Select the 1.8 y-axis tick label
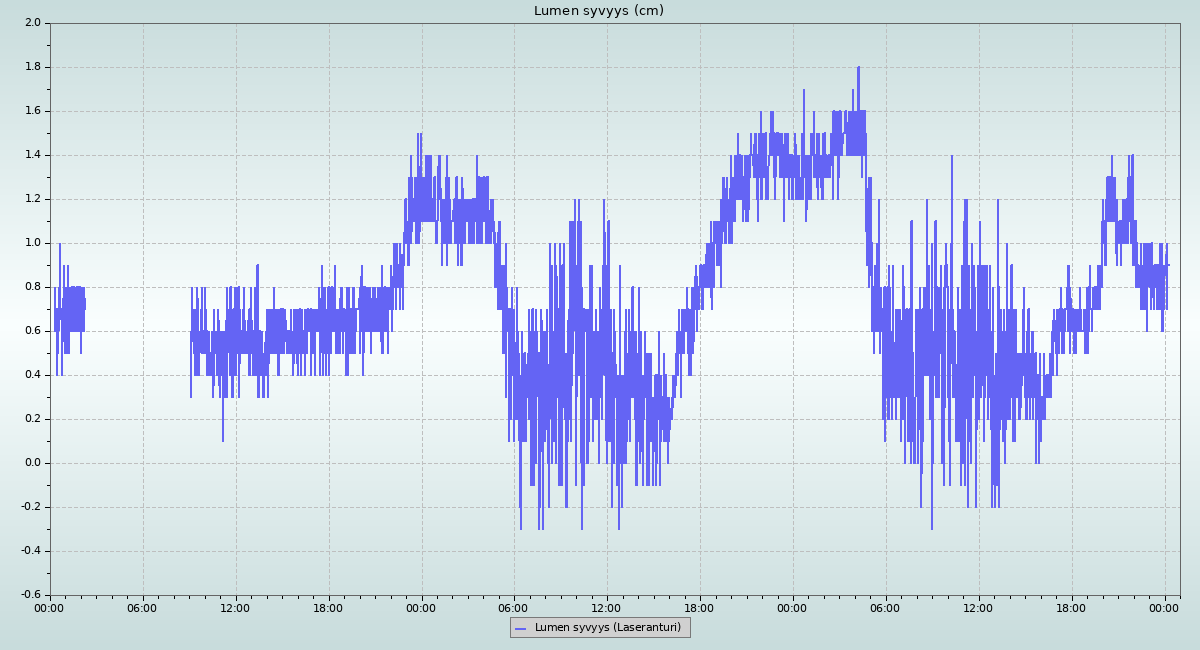Viewport: 1200px width, 650px height. point(32,67)
